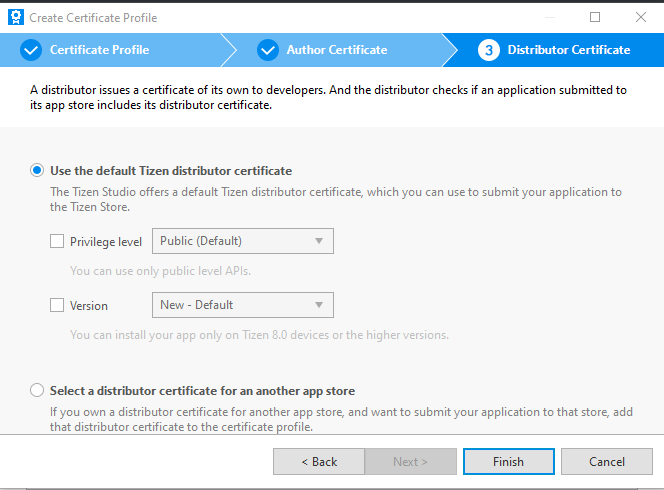
Task: Click the < Back button
Action: (x=319, y=462)
